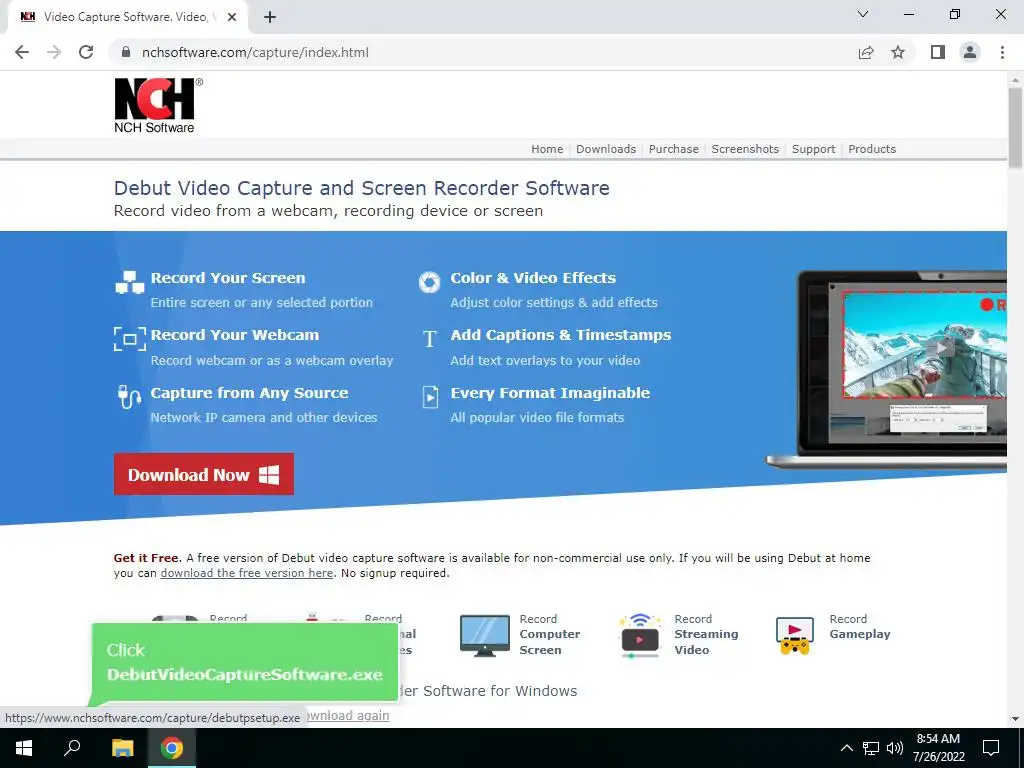
Task: Click the share page icon
Action: [866, 52]
